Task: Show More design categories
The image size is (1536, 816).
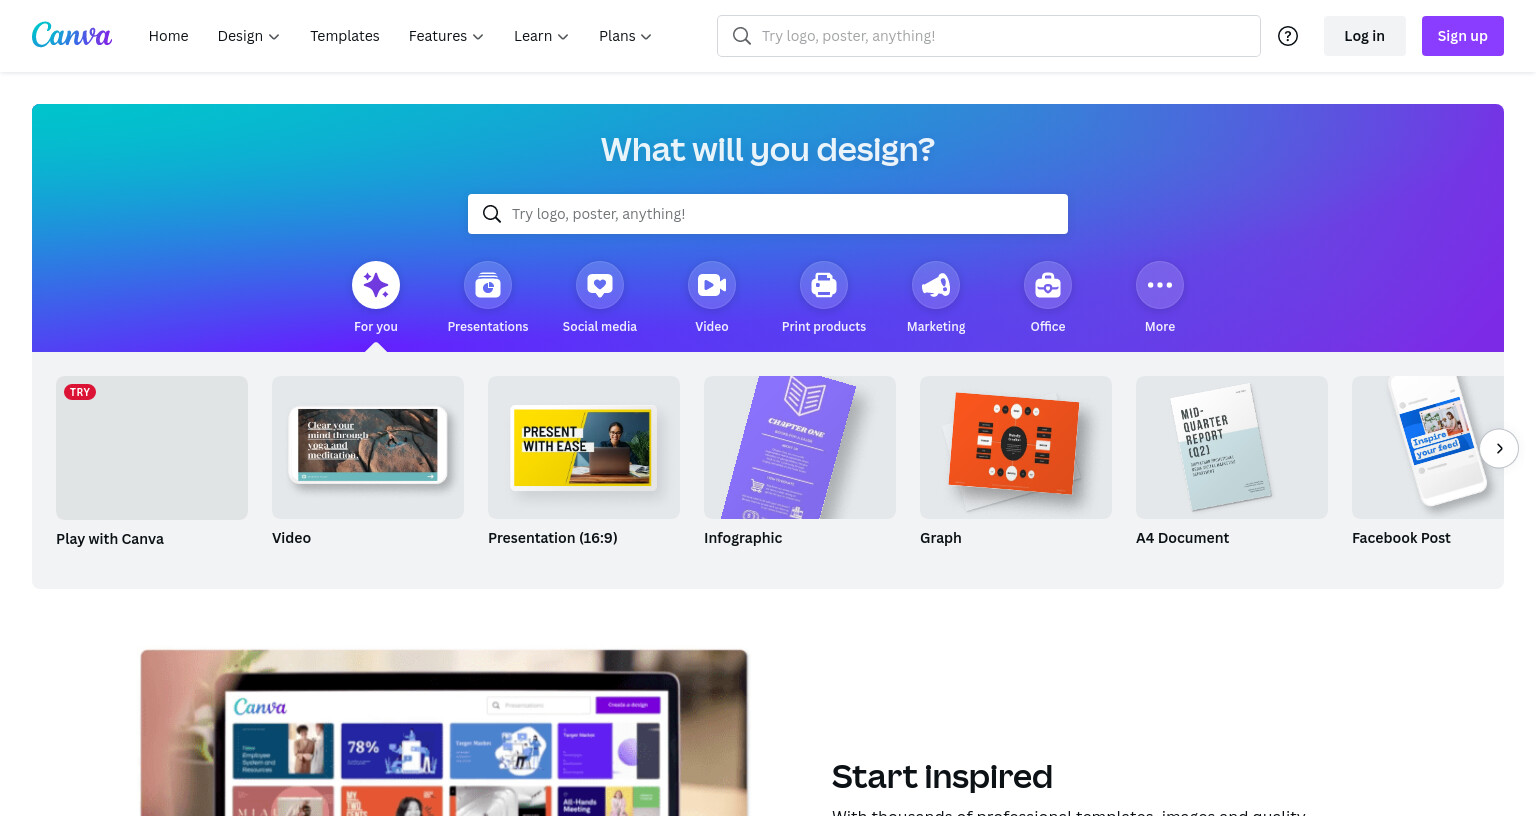Action: [x=1160, y=286]
